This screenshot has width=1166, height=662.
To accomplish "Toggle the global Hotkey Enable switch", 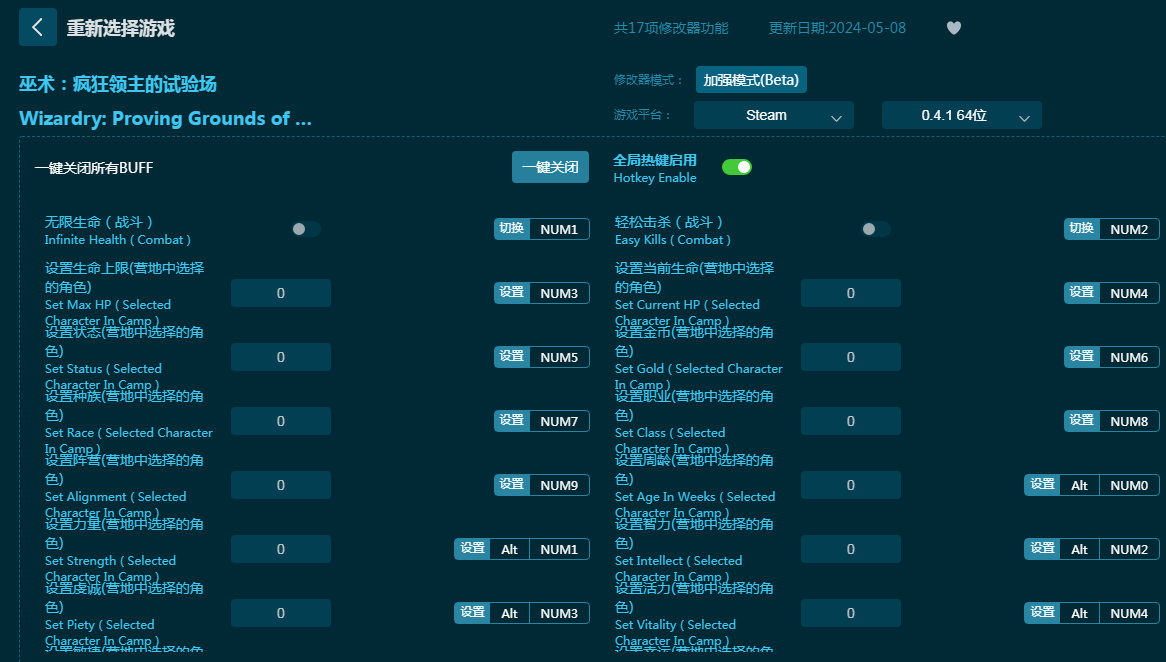I will click(737, 167).
